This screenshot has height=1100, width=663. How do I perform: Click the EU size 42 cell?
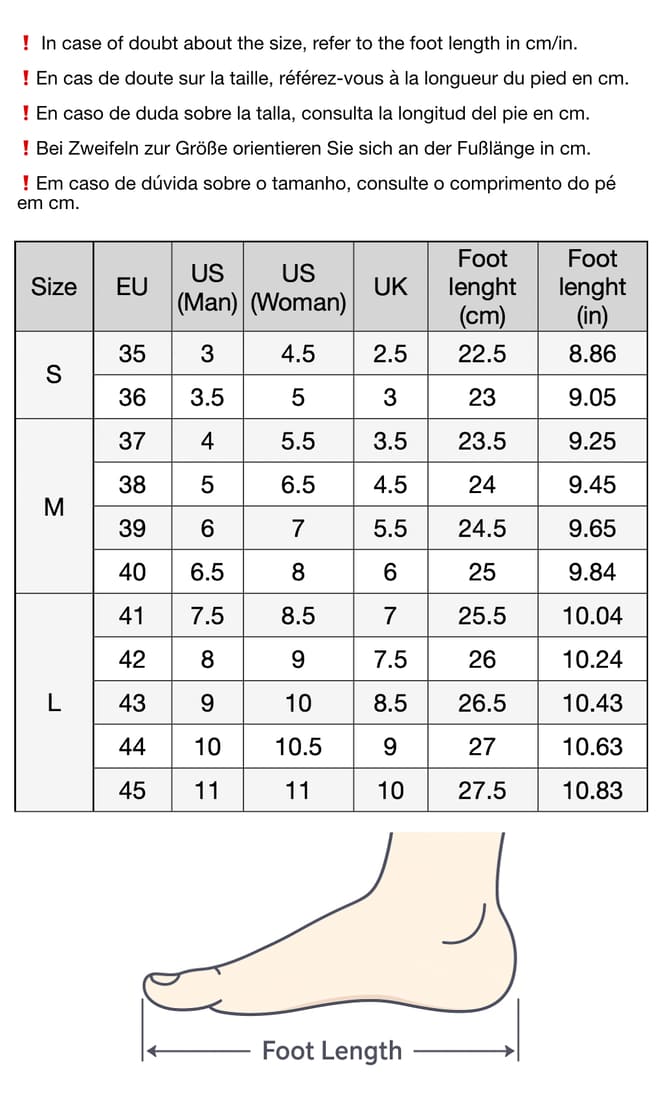[132, 659]
